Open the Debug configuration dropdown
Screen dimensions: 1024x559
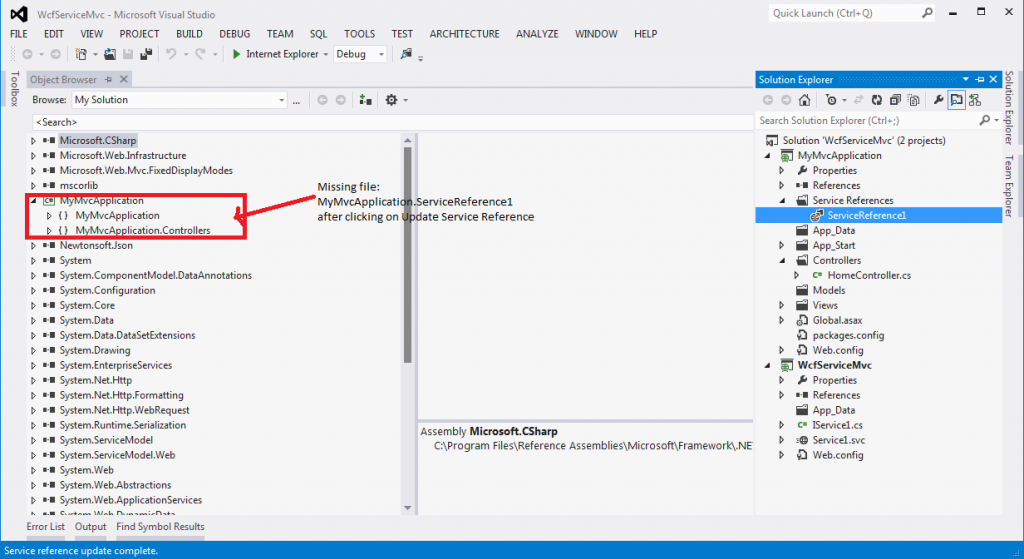[x=381, y=54]
